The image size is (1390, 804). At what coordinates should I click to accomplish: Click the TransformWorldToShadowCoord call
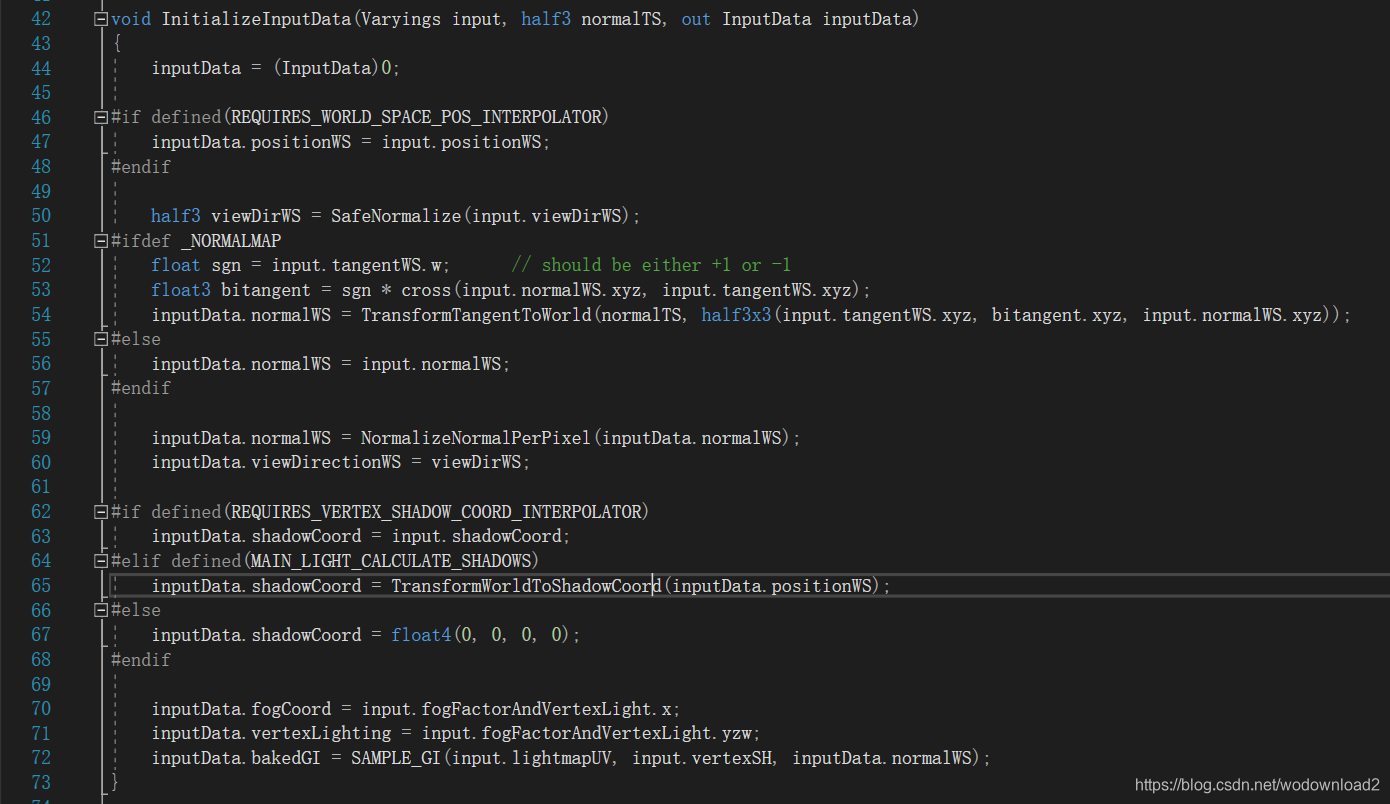click(x=526, y=586)
